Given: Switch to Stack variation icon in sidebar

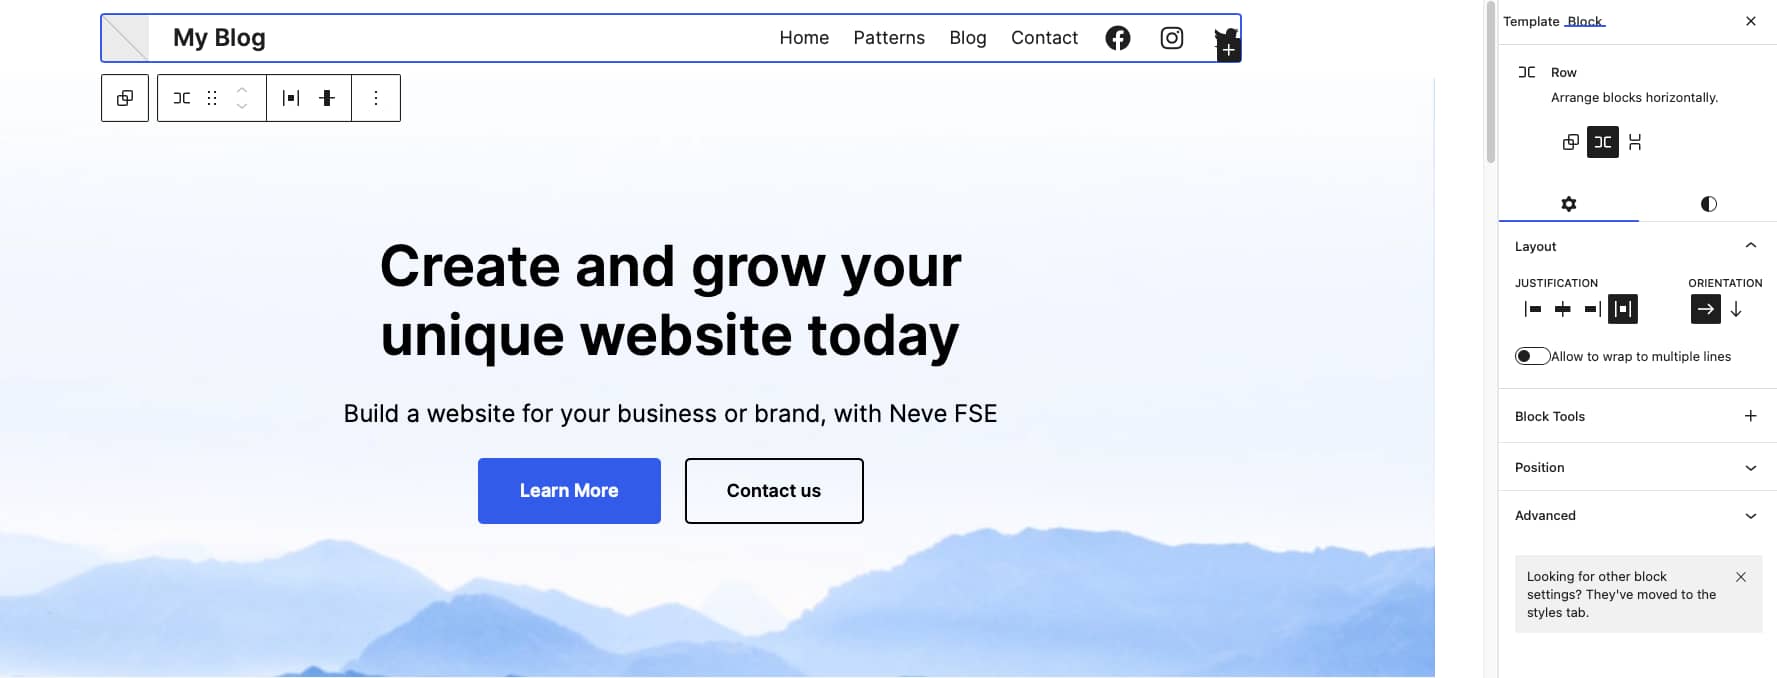Looking at the screenshot, I should click(1635, 142).
